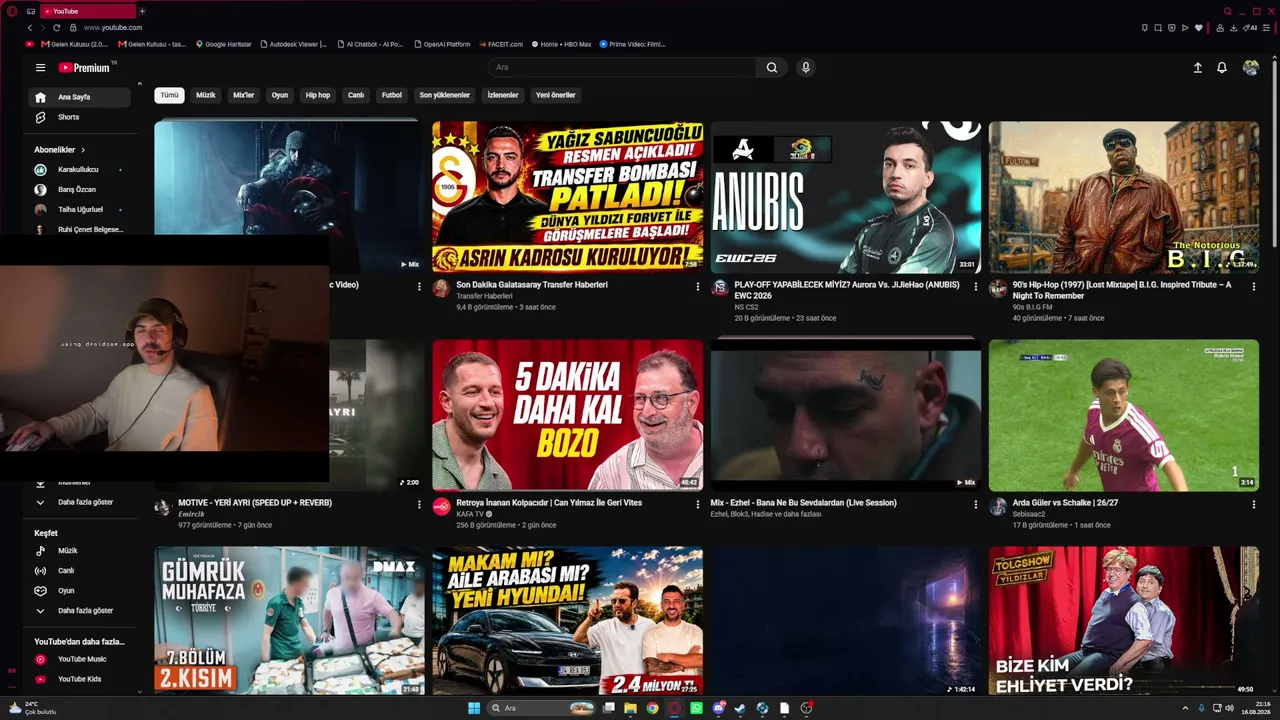Open Talha Uğurluel subscription channel
1280x720 pixels.
click(x=79, y=210)
